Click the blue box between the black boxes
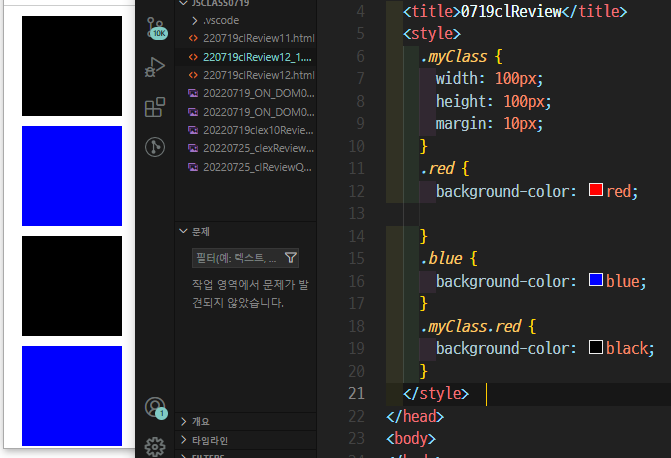Viewport: 671px width, 458px height. pyautogui.click(x=72, y=176)
